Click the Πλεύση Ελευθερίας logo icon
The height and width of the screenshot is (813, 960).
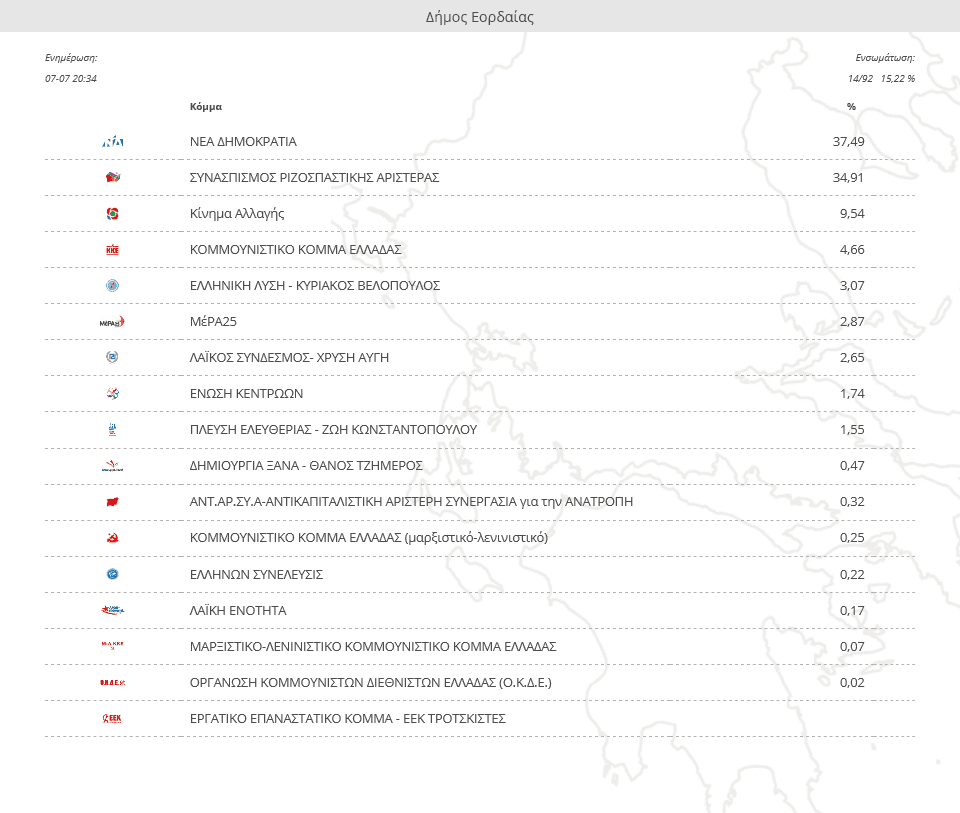(x=113, y=430)
